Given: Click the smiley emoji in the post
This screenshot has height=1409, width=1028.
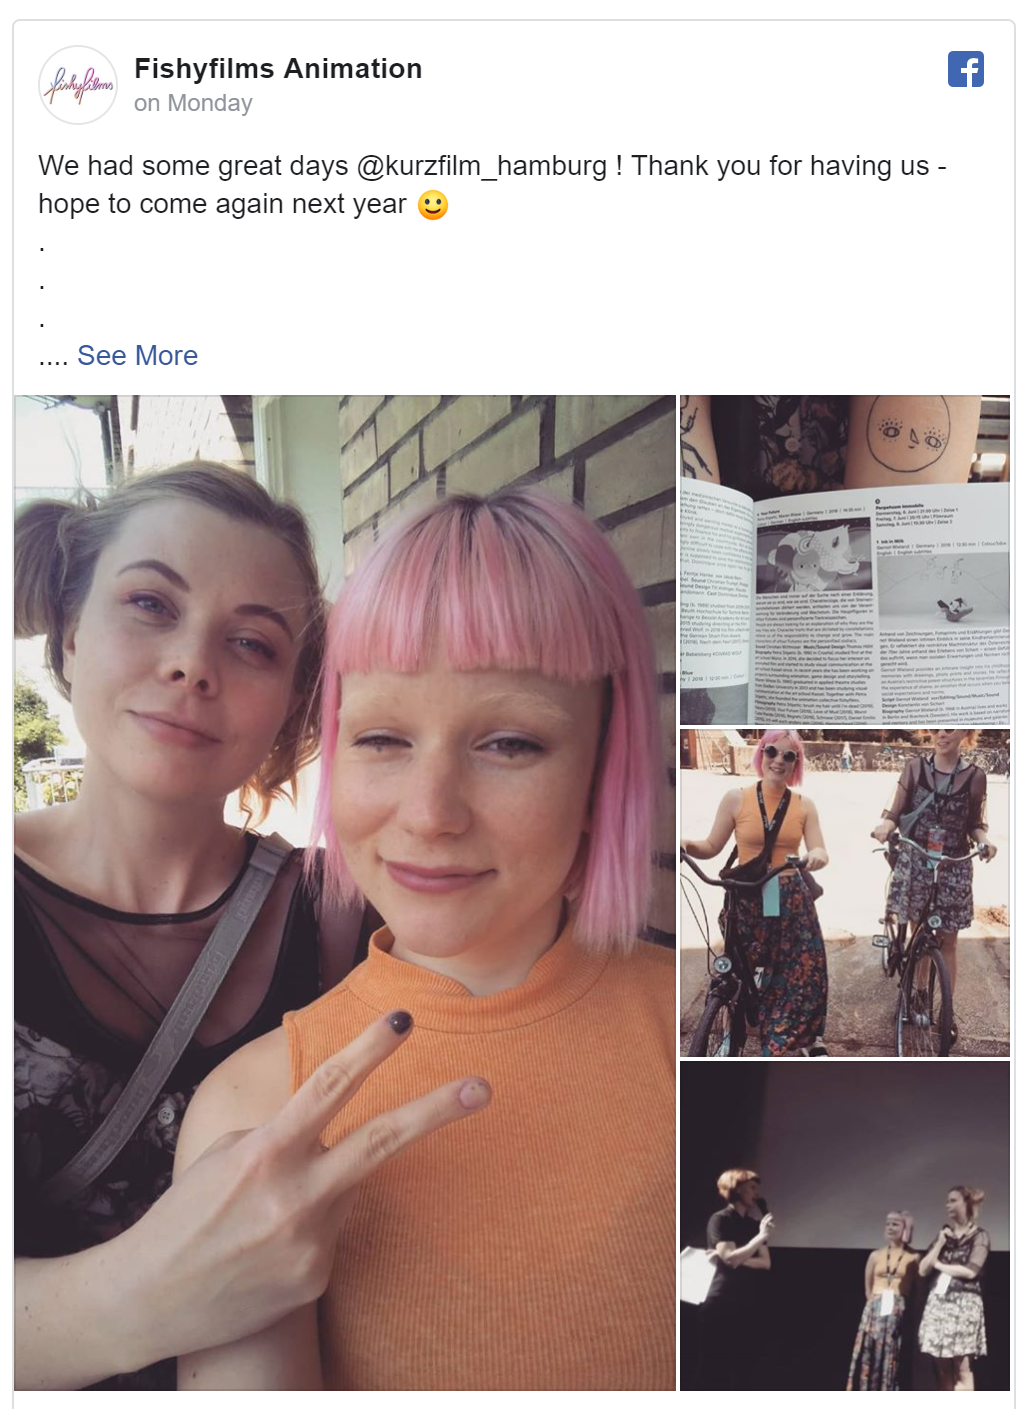Looking at the screenshot, I should click(433, 205).
